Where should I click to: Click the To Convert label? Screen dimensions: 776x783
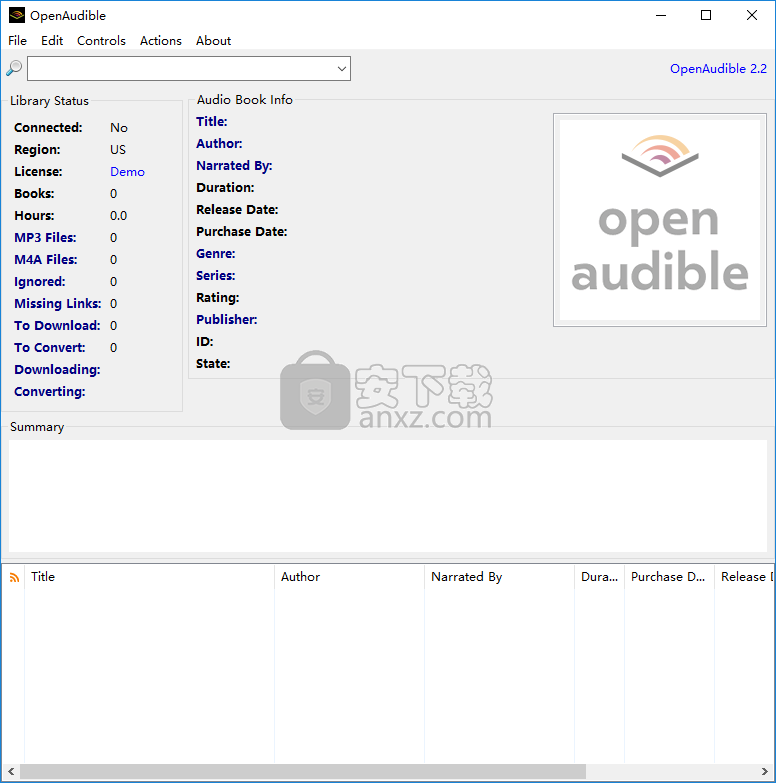50,348
